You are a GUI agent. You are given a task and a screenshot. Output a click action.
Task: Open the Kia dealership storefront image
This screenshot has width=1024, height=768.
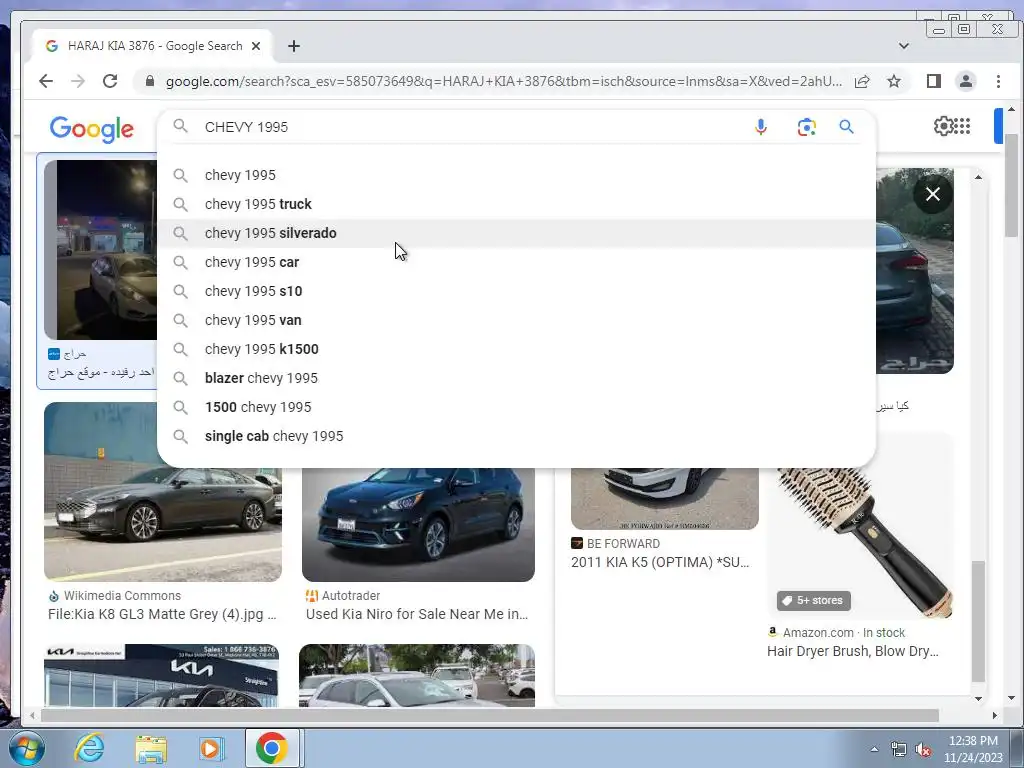161,675
